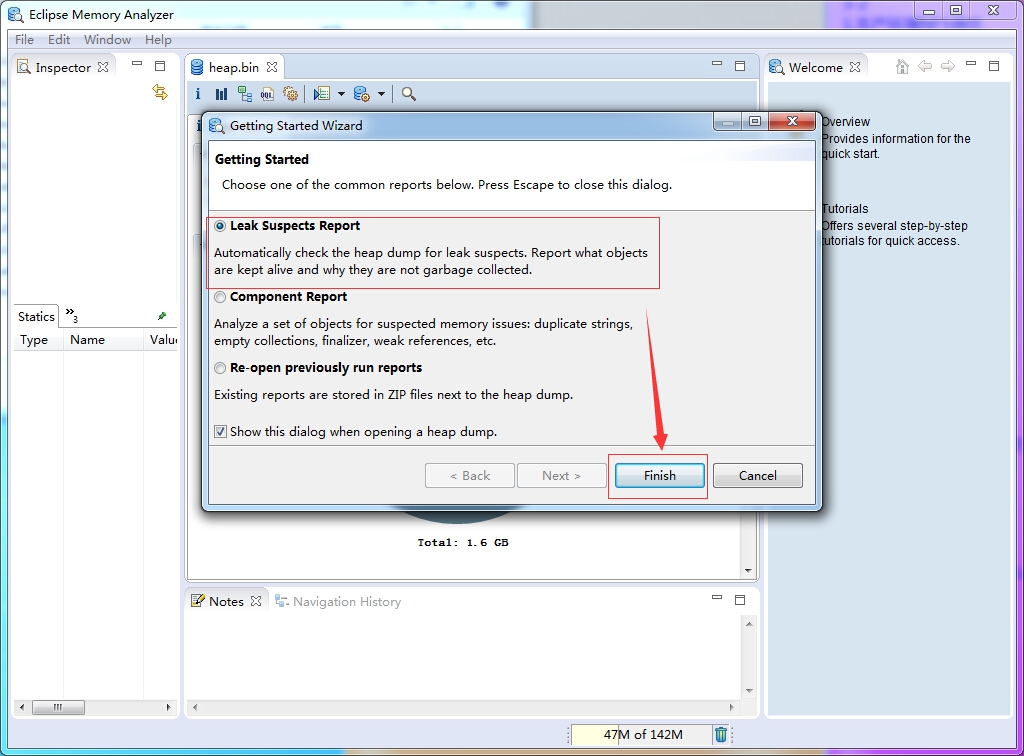Click the Inspector link-with-snapshot arrows icon

point(160,91)
